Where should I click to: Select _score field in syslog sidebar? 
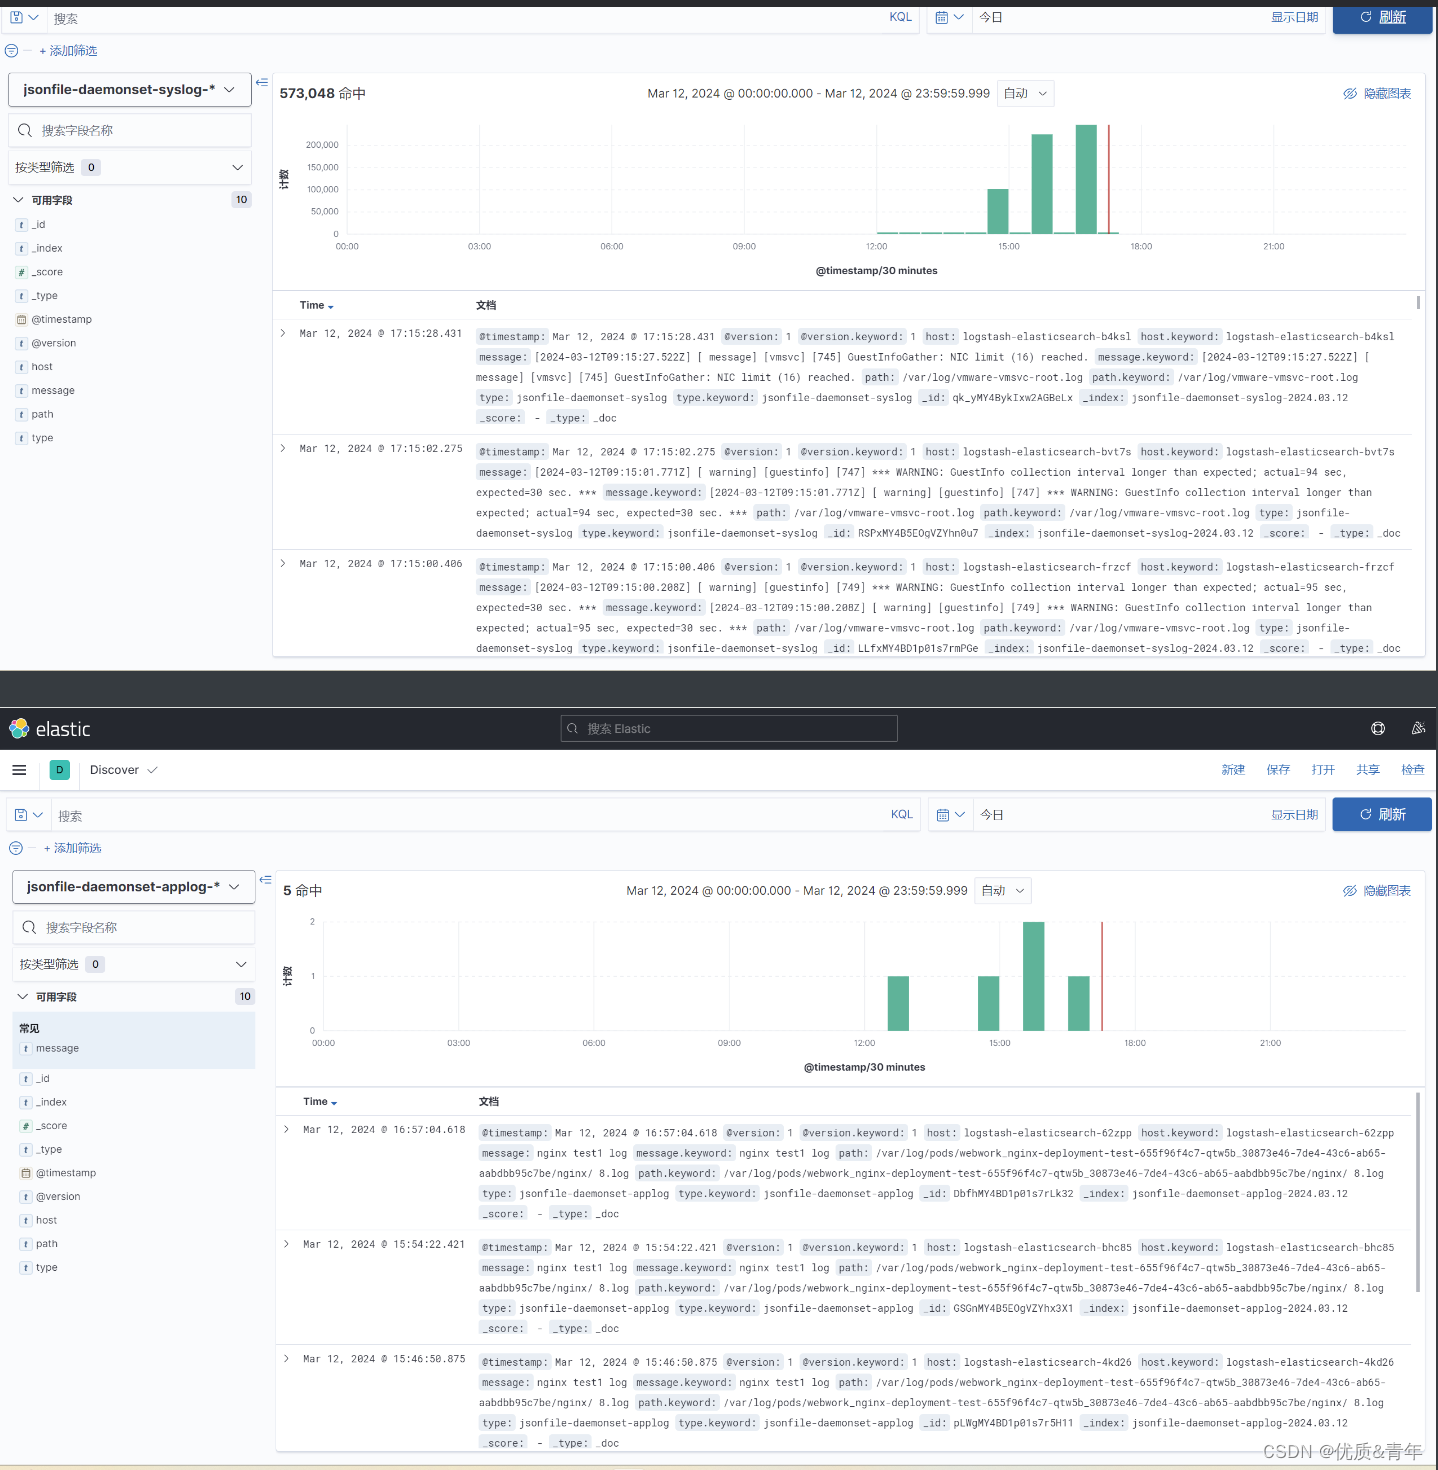(47, 272)
